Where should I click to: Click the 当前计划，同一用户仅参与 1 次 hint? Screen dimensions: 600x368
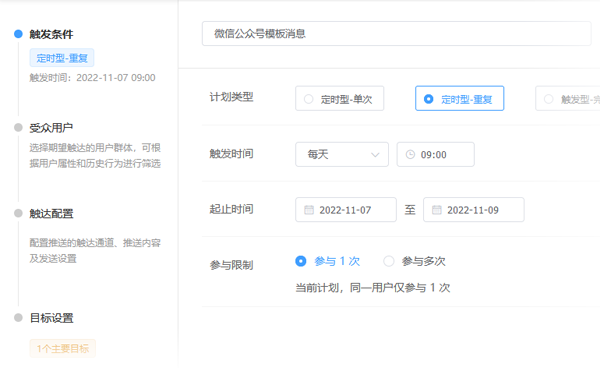click(x=373, y=288)
